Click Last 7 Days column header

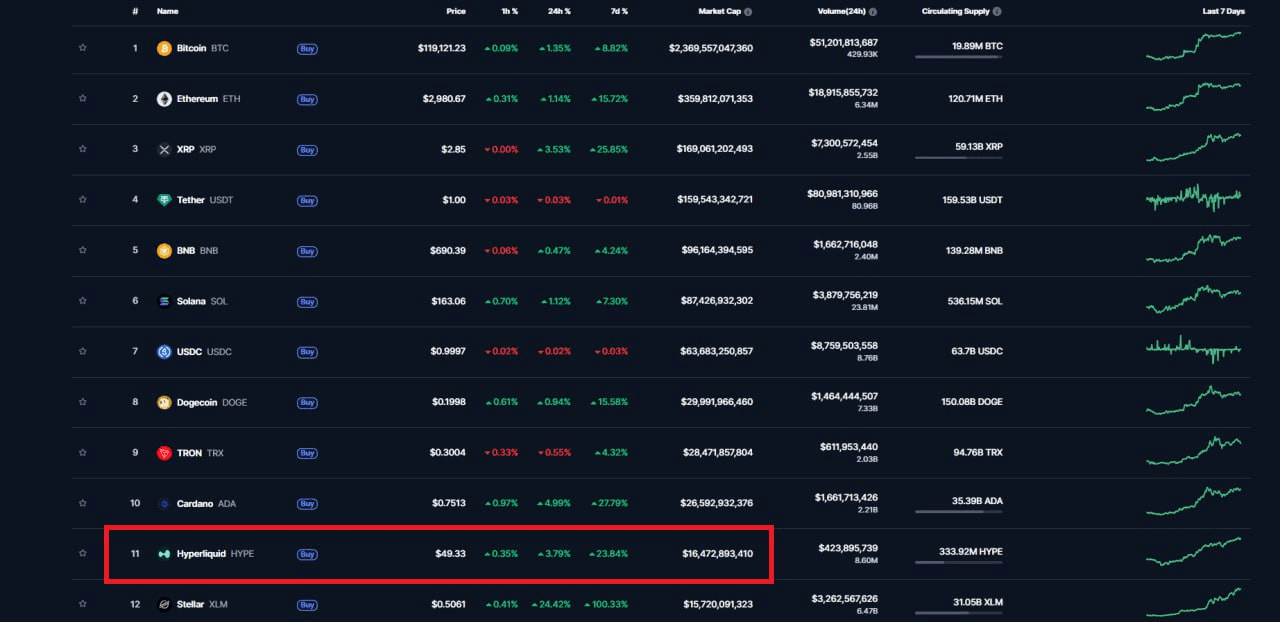pos(1223,12)
